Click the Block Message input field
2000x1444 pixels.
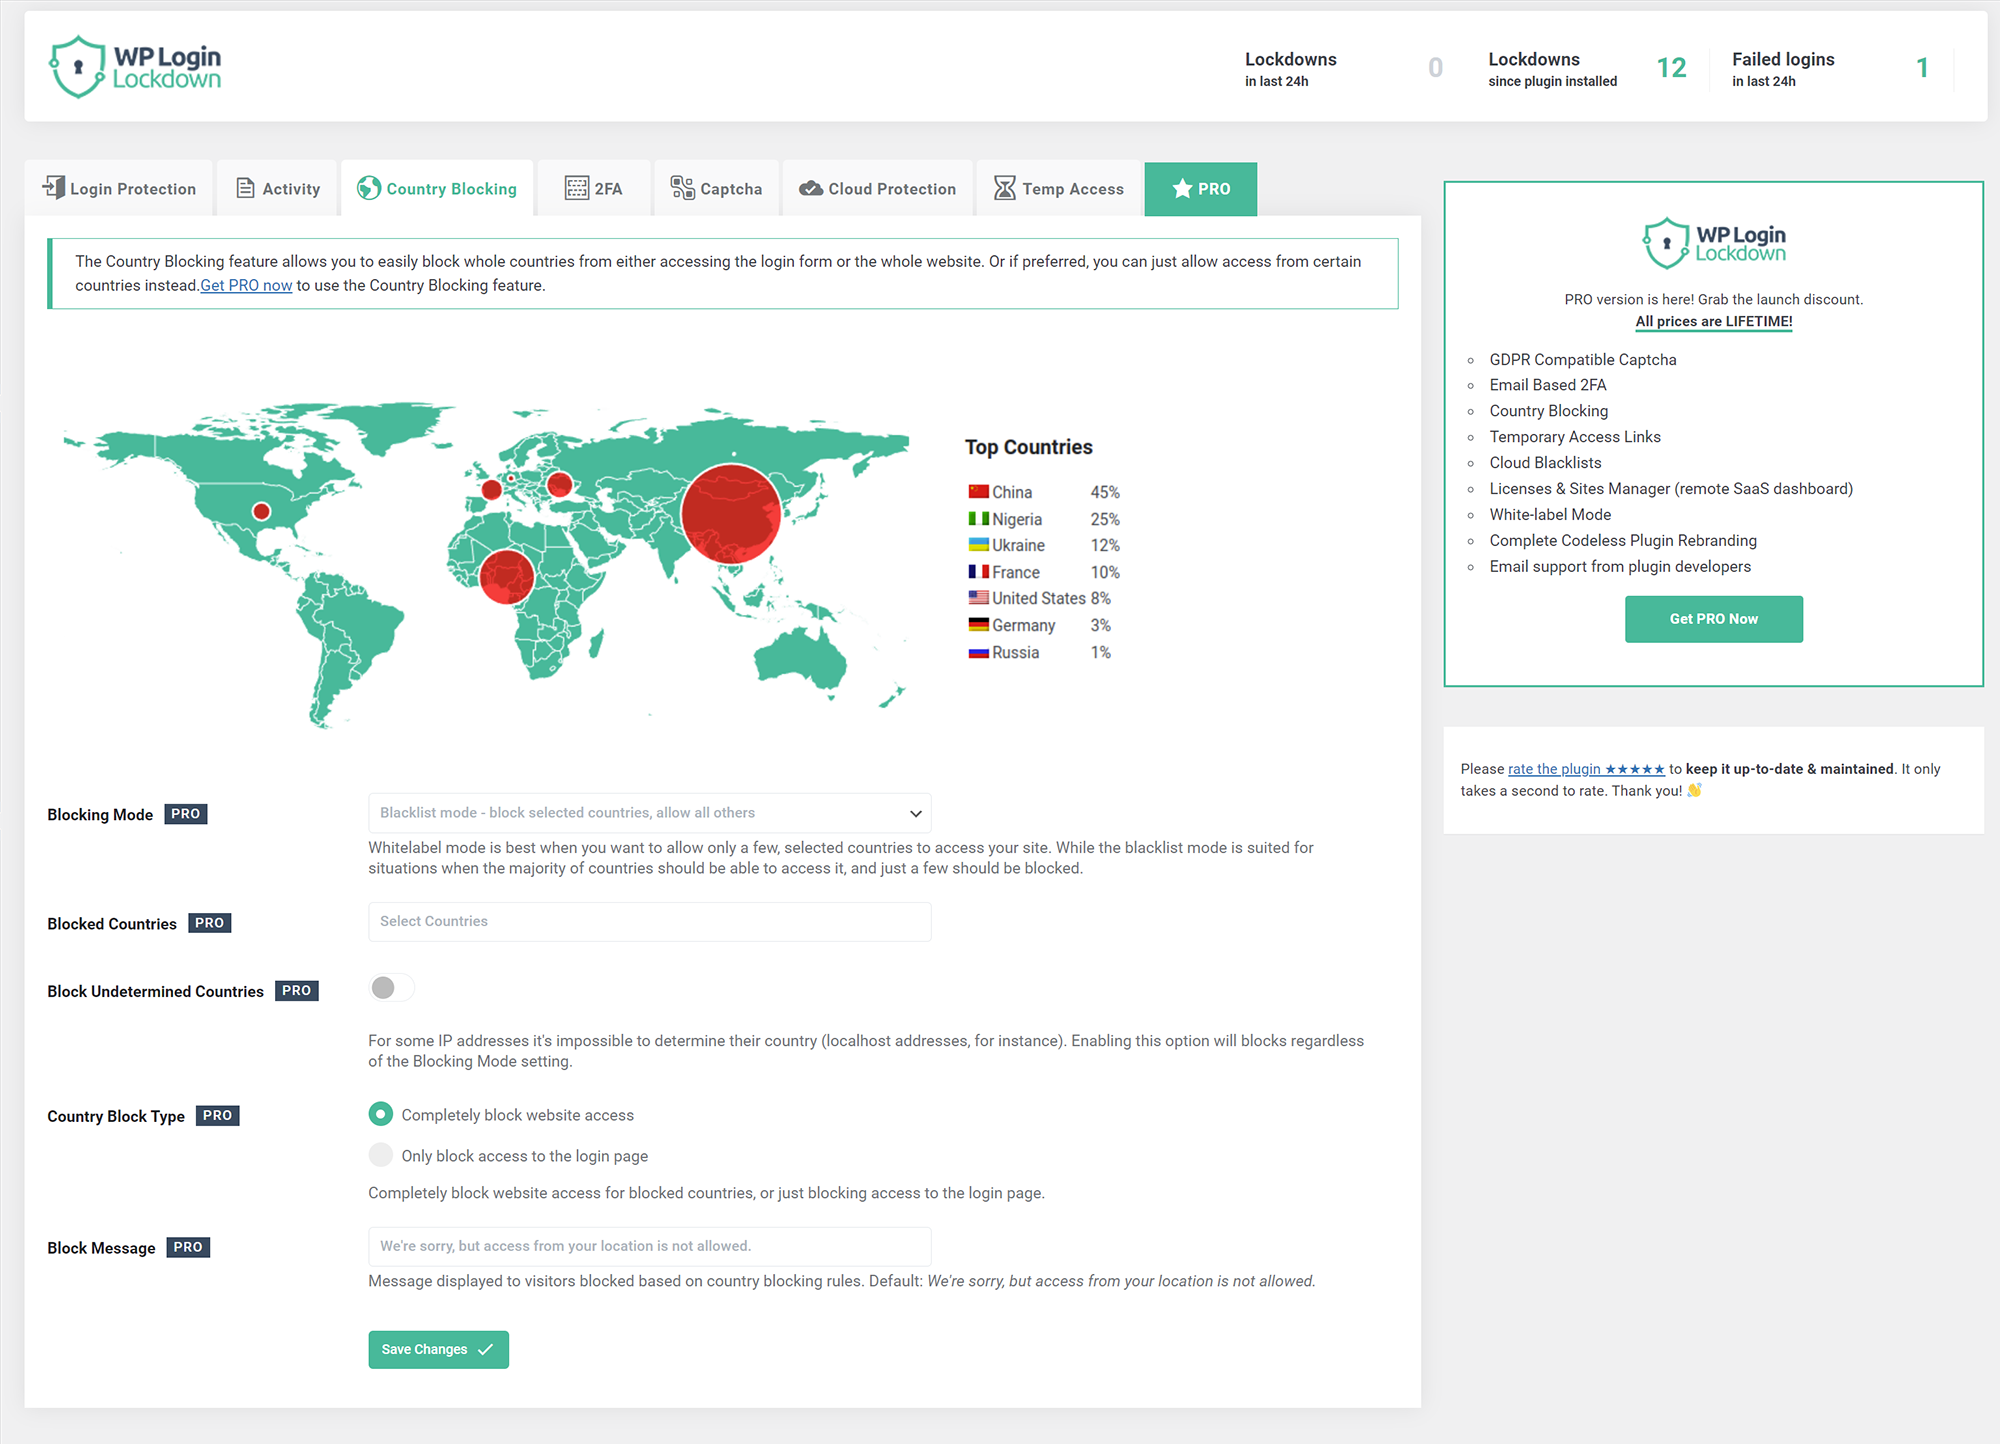click(649, 1246)
